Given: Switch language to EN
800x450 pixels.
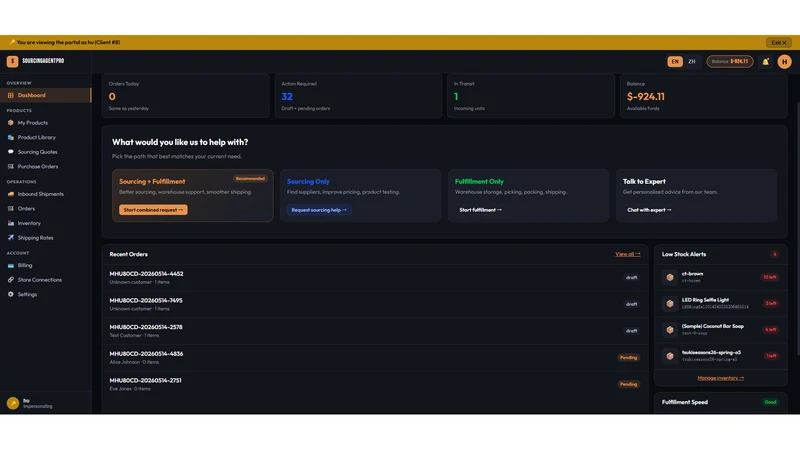Looking at the screenshot, I should [674, 61].
